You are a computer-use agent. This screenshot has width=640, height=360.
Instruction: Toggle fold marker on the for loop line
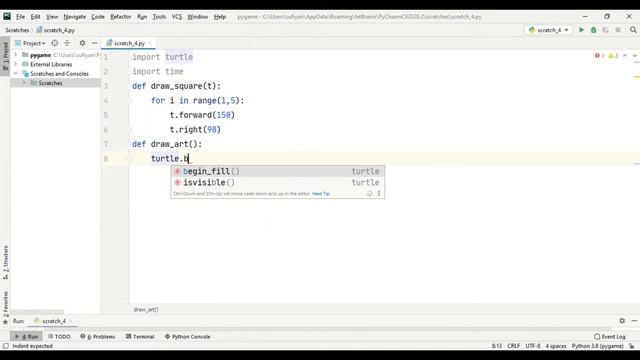pos(130,100)
